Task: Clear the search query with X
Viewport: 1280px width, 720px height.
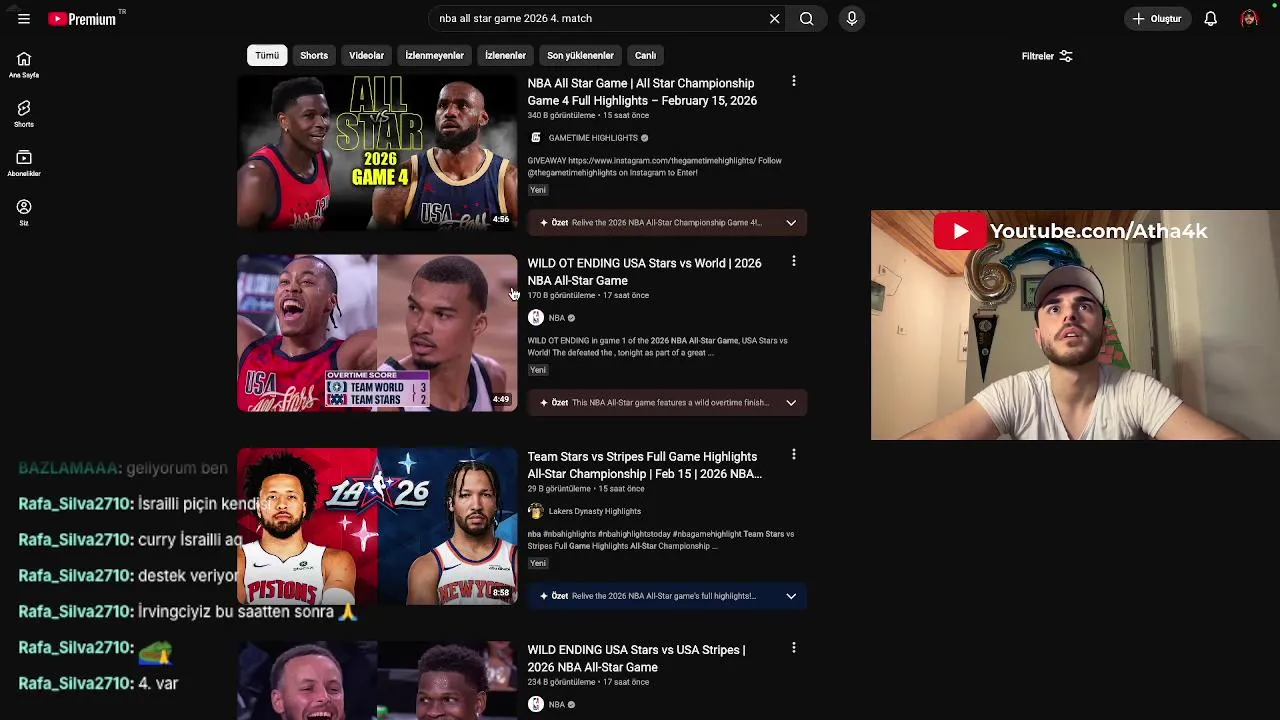Action: [774, 18]
